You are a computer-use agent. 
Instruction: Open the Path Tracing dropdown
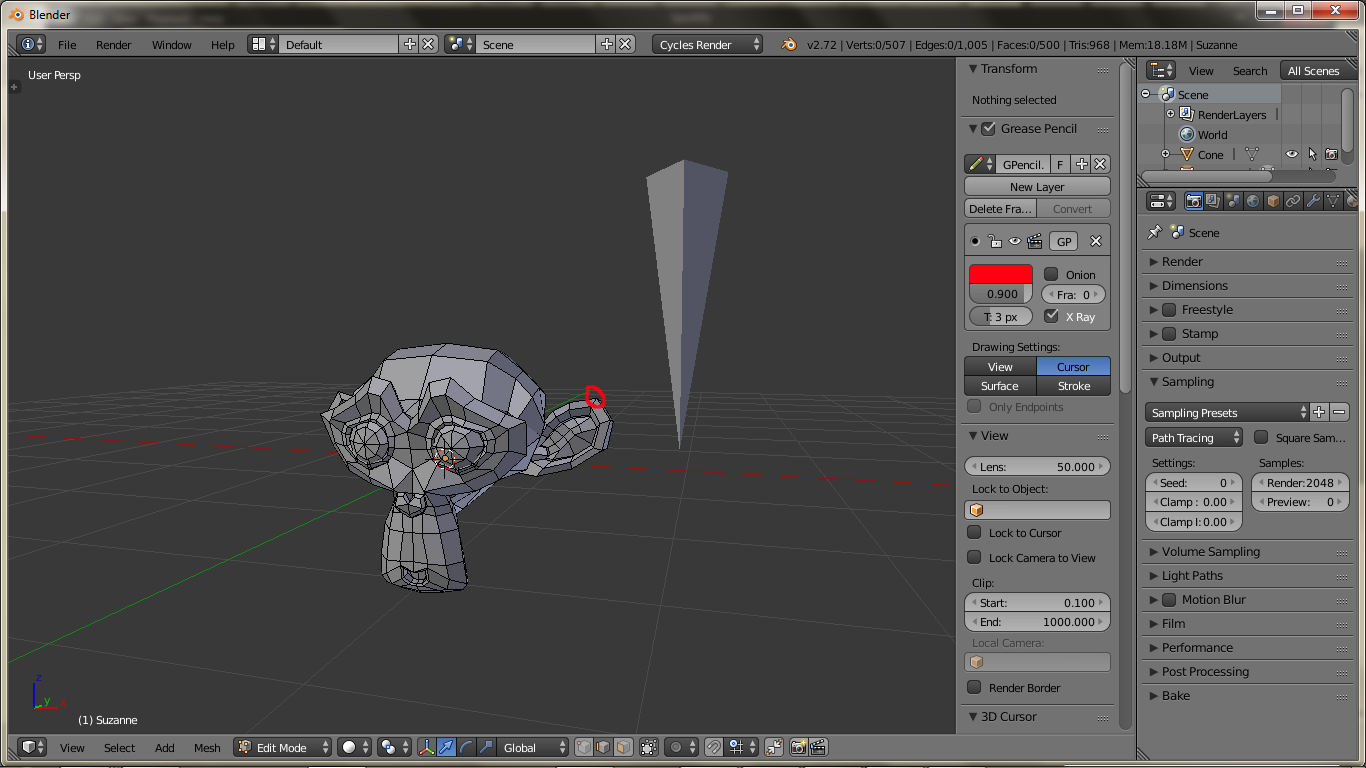pos(1194,438)
